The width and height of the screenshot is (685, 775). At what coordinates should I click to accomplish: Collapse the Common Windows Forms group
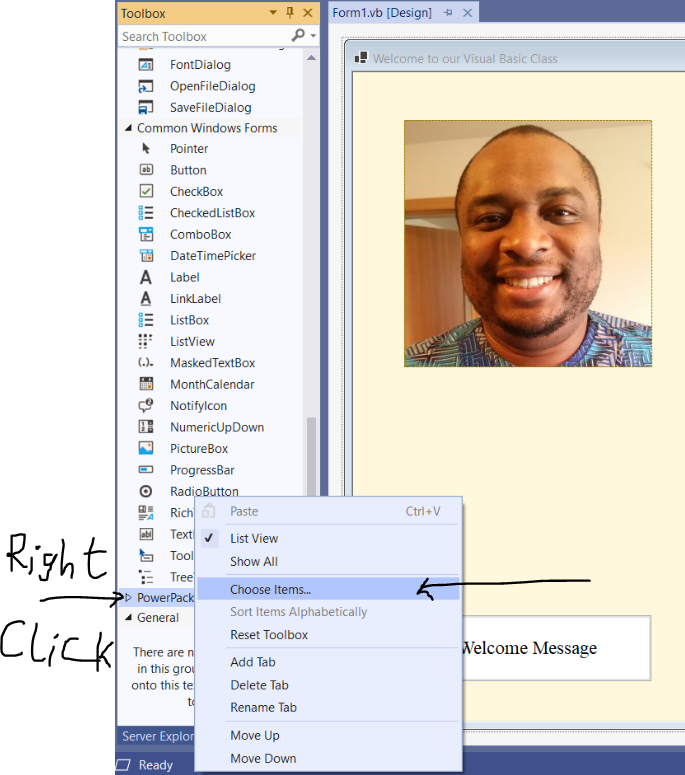(x=127, y=128)
